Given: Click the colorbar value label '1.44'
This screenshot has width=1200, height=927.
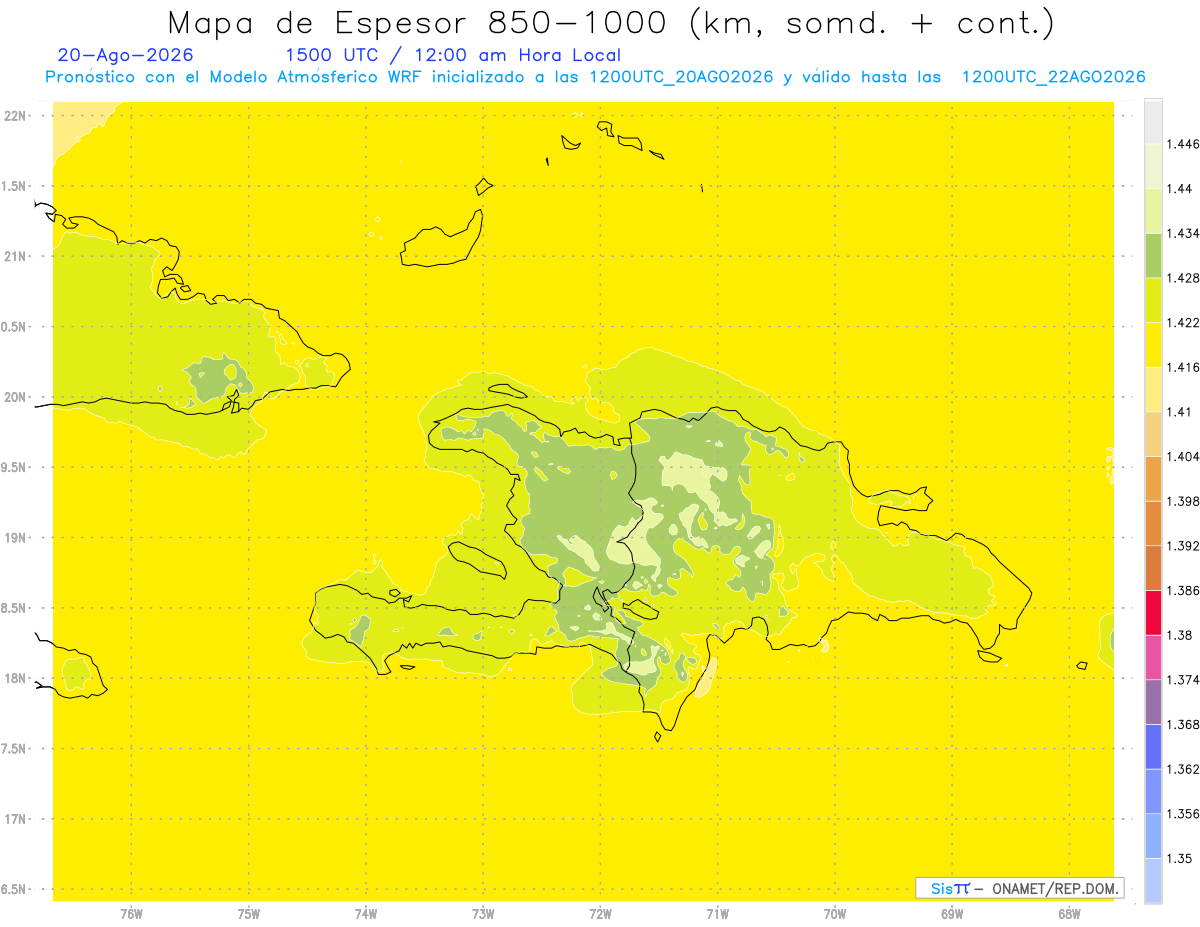Looking at the screenshot, I should [x=1180, y=188].
